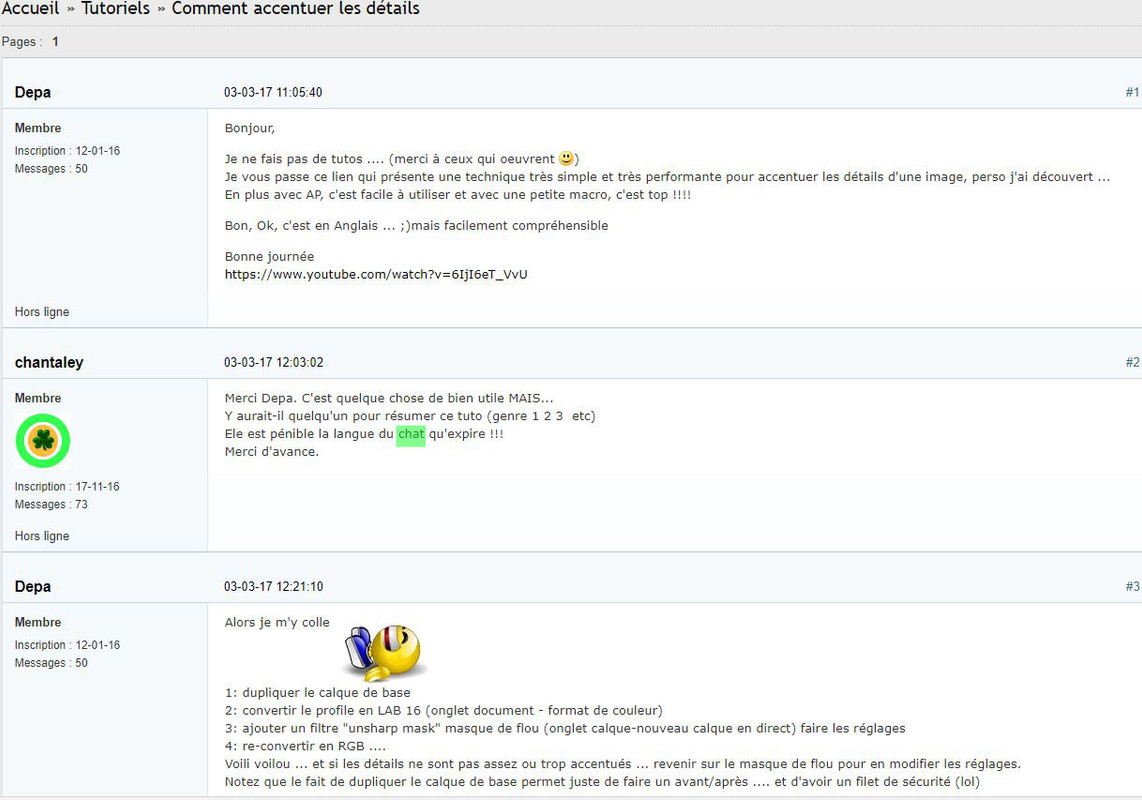Click Alors je m'y colle text

pyautogui.click(x=277, y=622)
